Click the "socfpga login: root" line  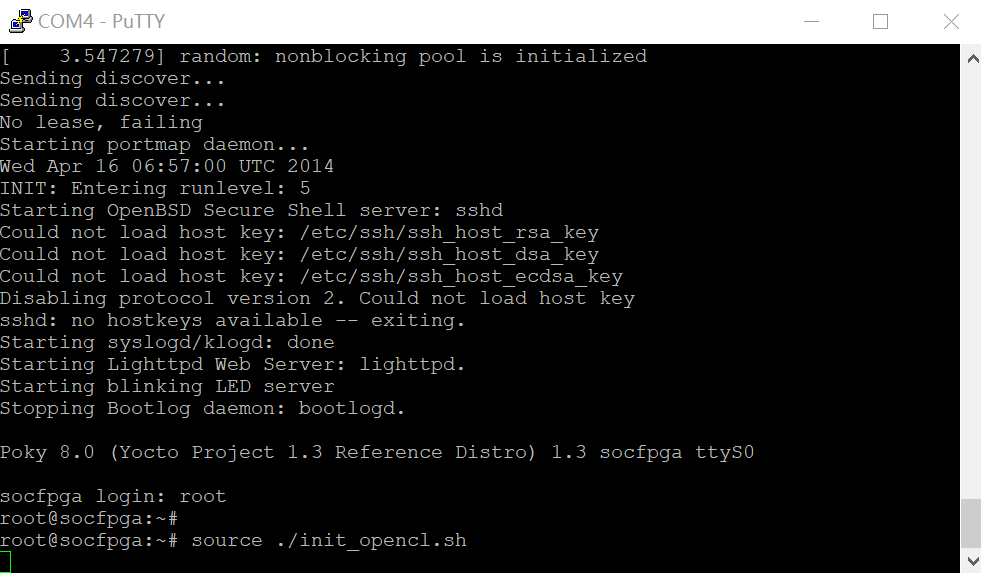(113, 497)
